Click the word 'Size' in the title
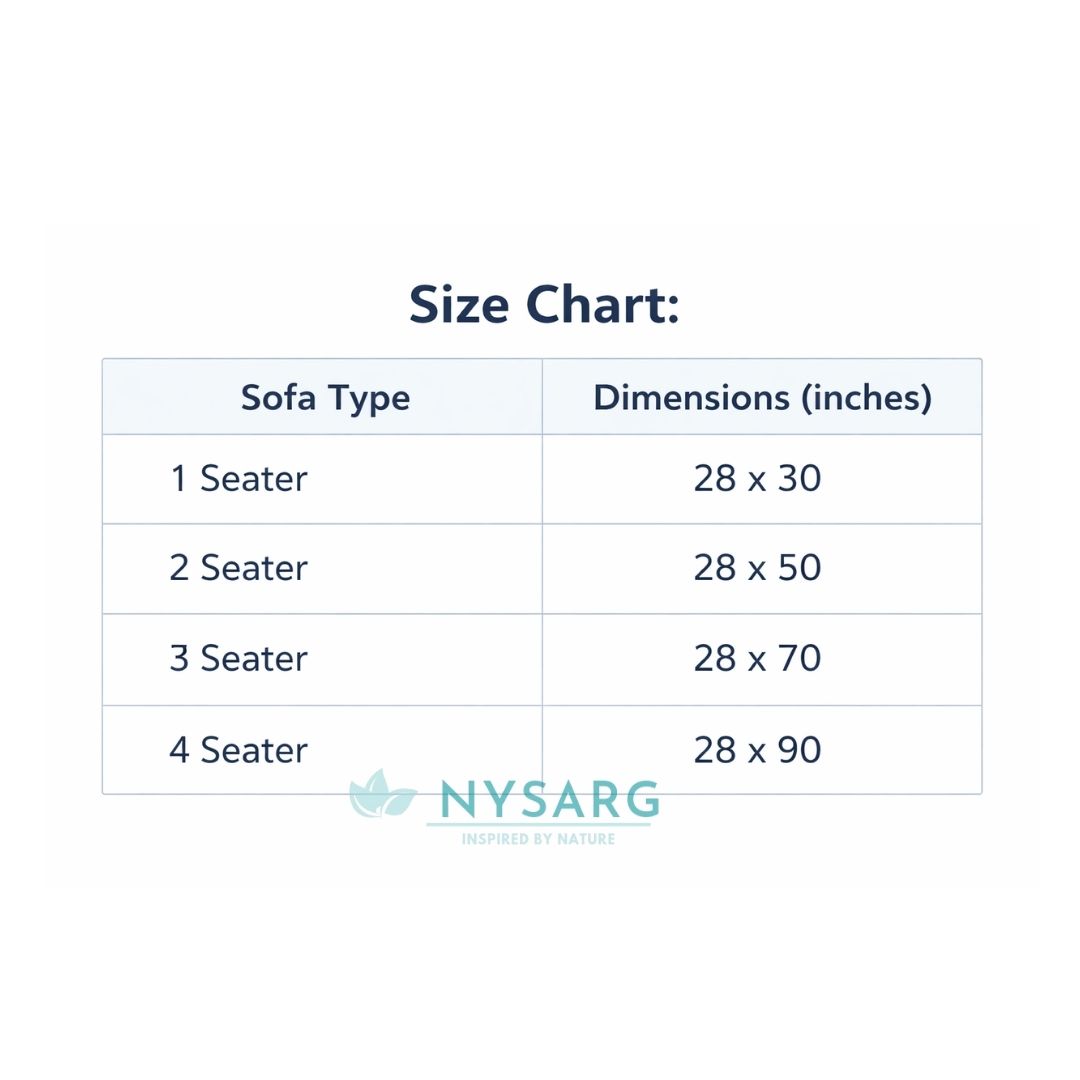 (x=460, y=305)
